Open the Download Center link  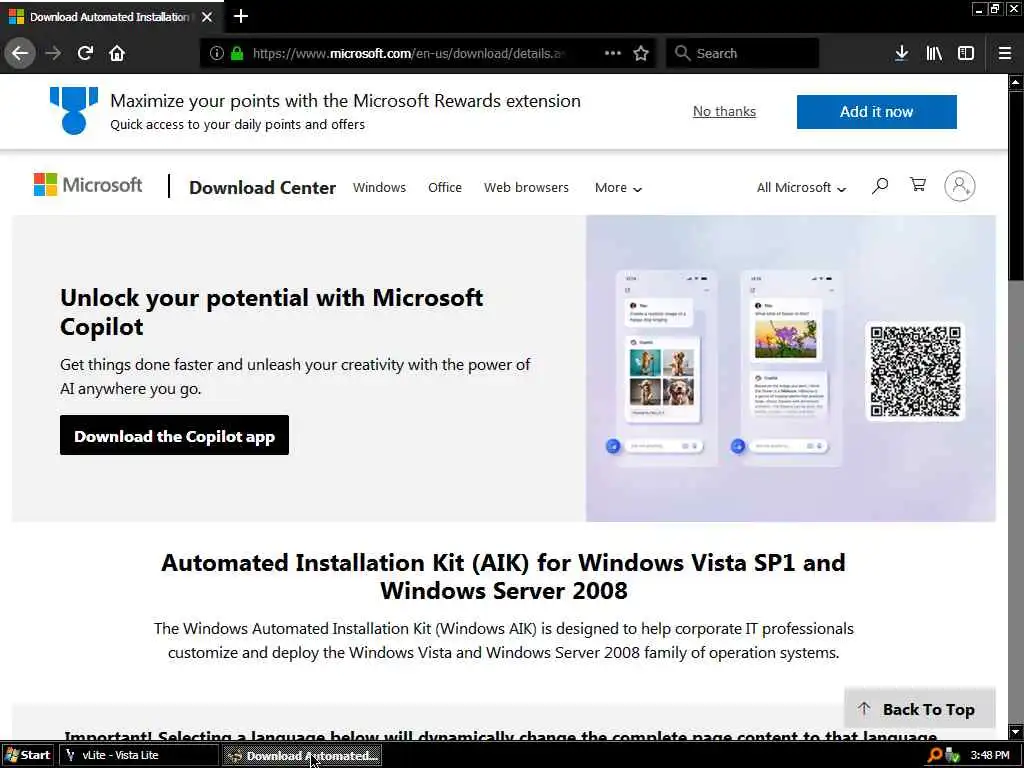pos(263,187)
